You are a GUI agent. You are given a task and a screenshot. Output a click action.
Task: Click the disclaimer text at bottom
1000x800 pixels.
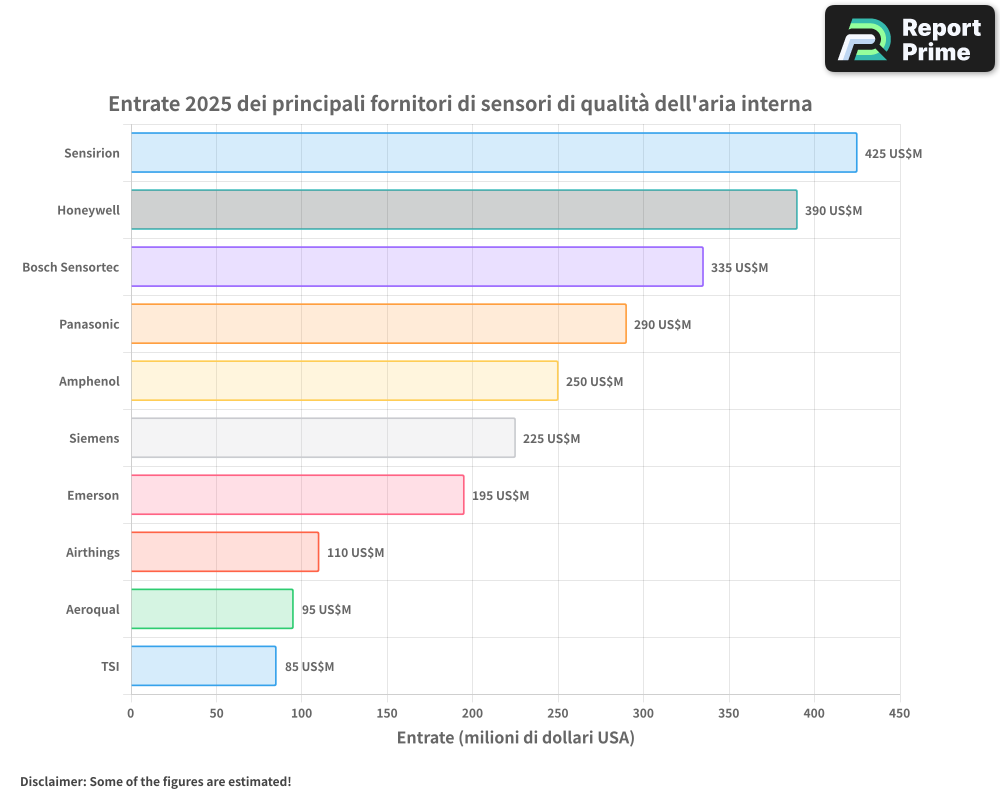[x=156, y=782]
